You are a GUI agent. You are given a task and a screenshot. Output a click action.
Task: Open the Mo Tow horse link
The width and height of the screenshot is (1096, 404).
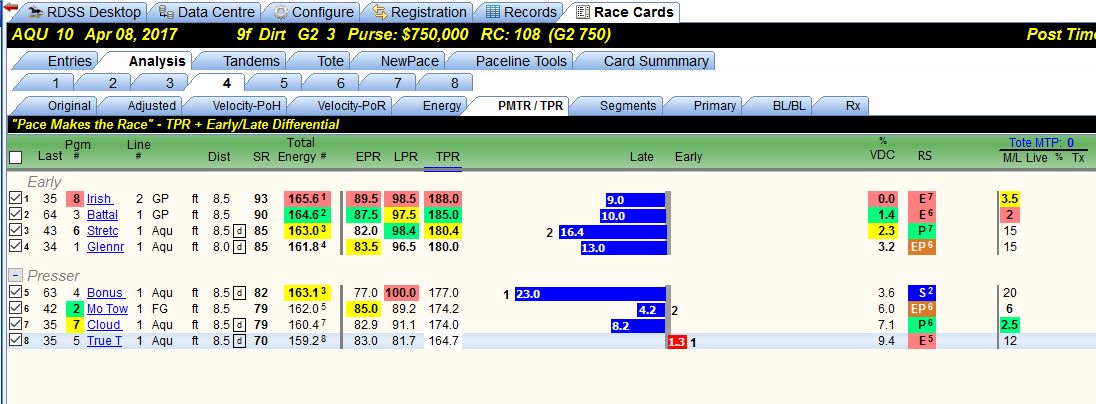pyautogui.click(x=107, y=309)
